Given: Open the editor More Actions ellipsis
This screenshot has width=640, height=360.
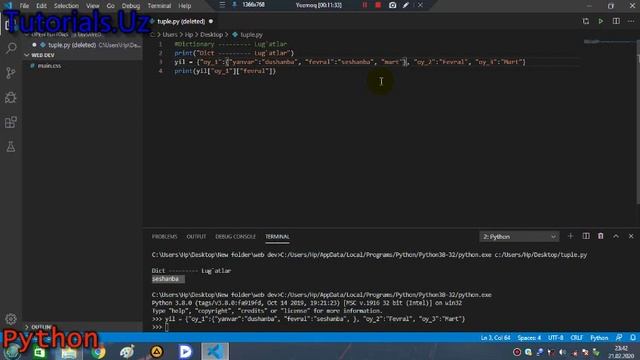Looking at the screenshot, I should tap(631, 21).
